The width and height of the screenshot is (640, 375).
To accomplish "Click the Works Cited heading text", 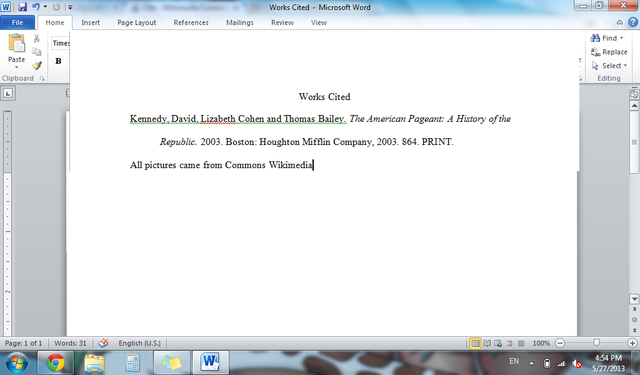I will pyautogui.click(x=324, y=97).
